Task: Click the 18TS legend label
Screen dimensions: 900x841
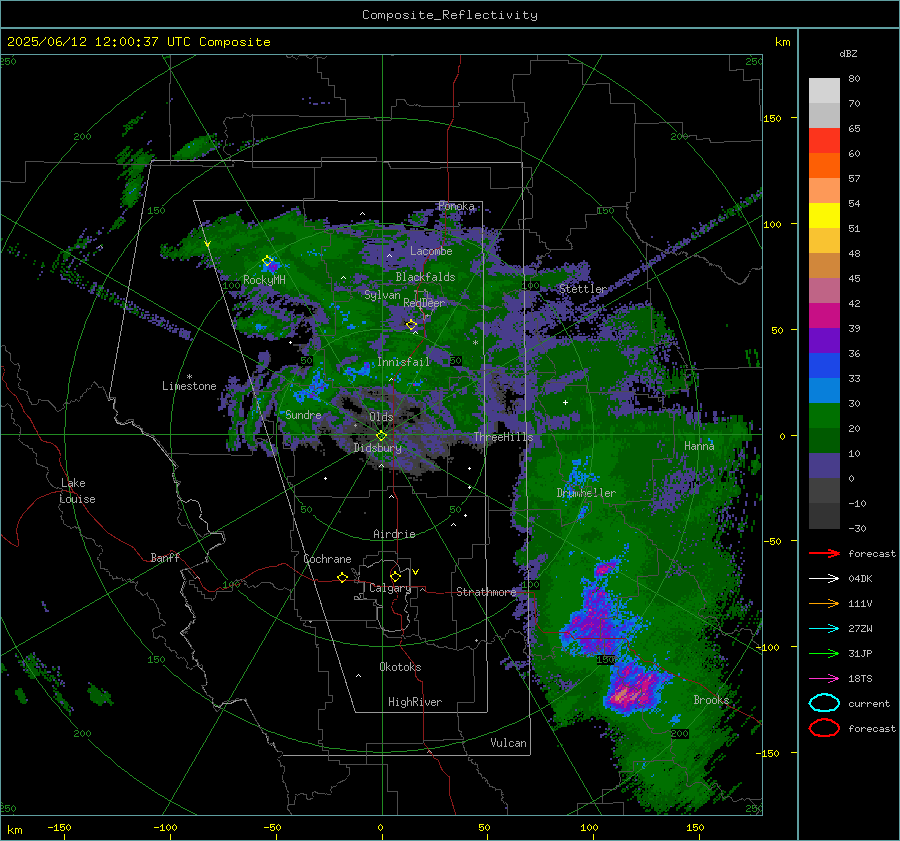Action: tap(860, 679)
